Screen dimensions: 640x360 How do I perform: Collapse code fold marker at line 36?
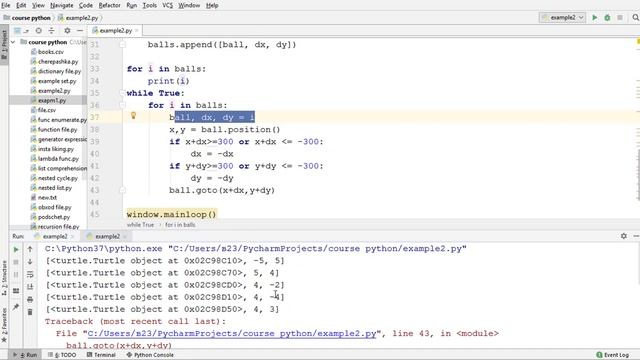[x=122, y=105]
